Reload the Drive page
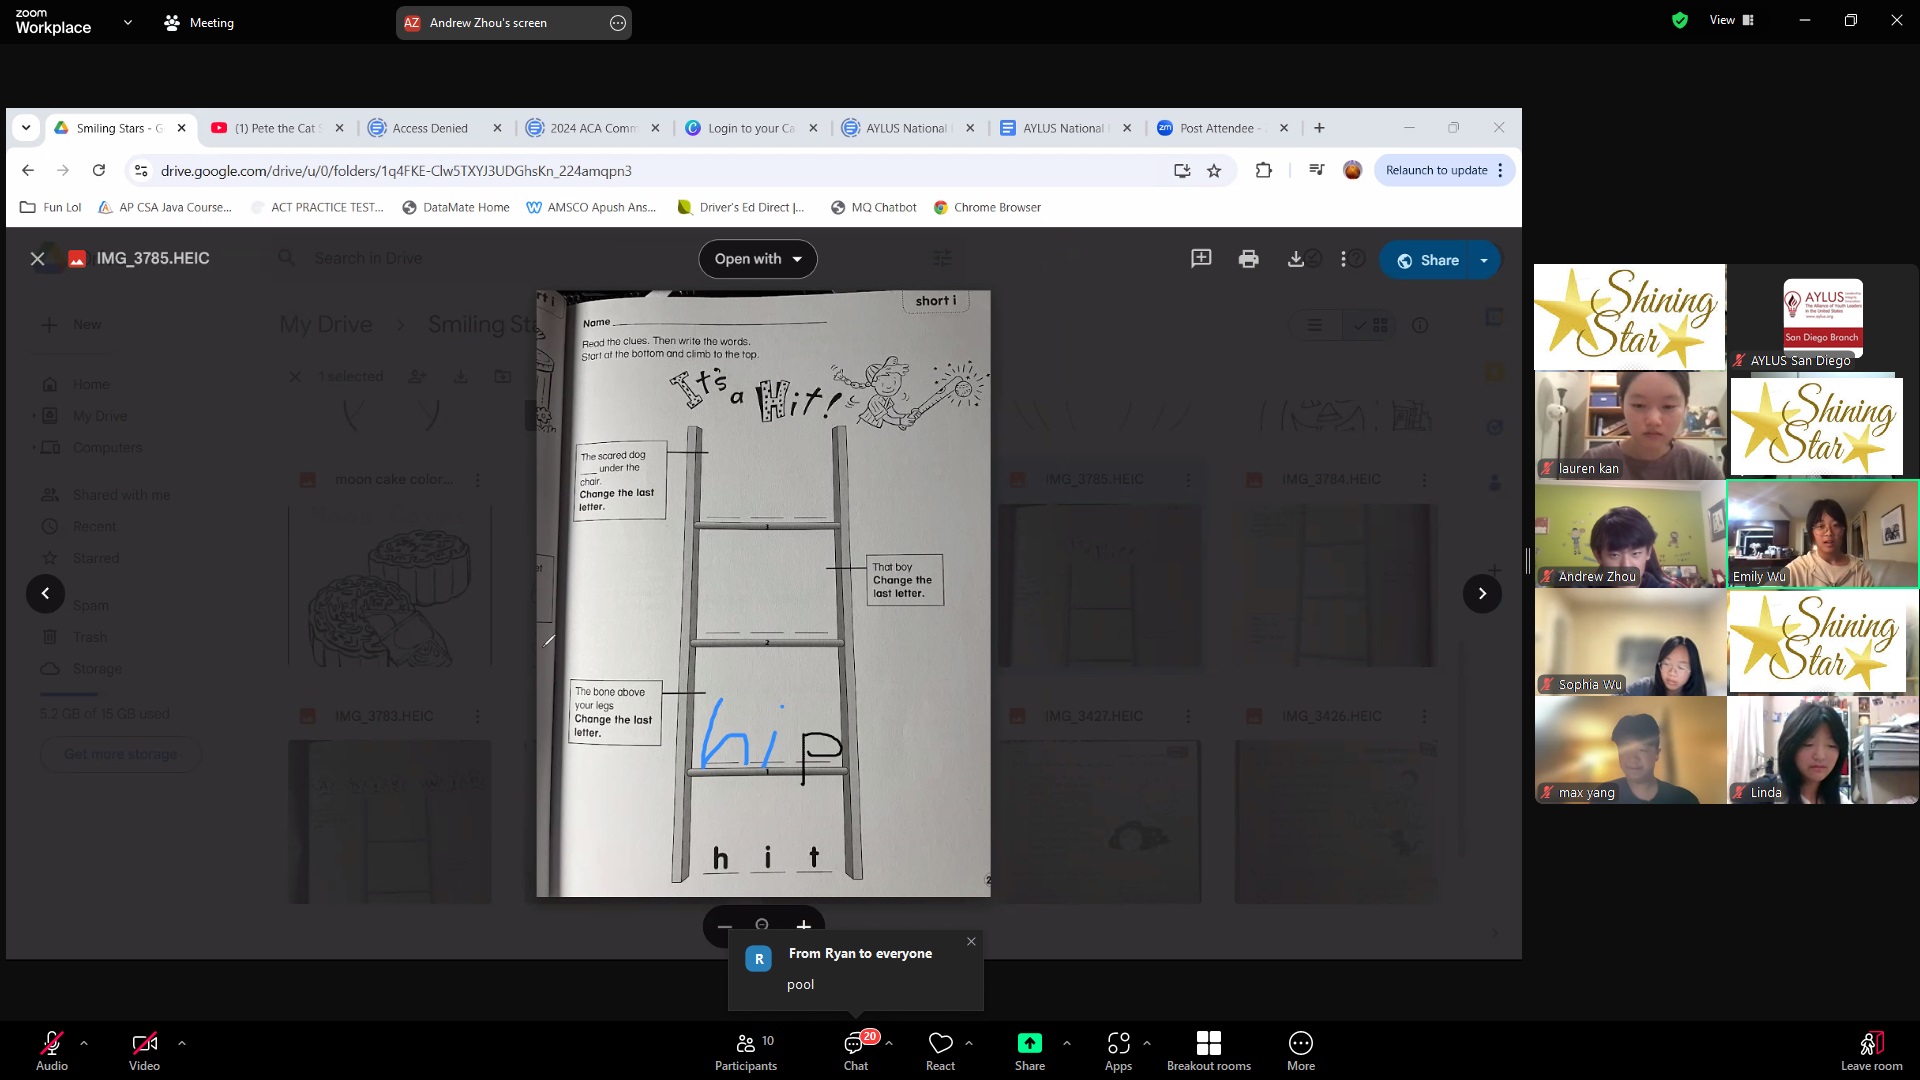 tap(99, 171)
